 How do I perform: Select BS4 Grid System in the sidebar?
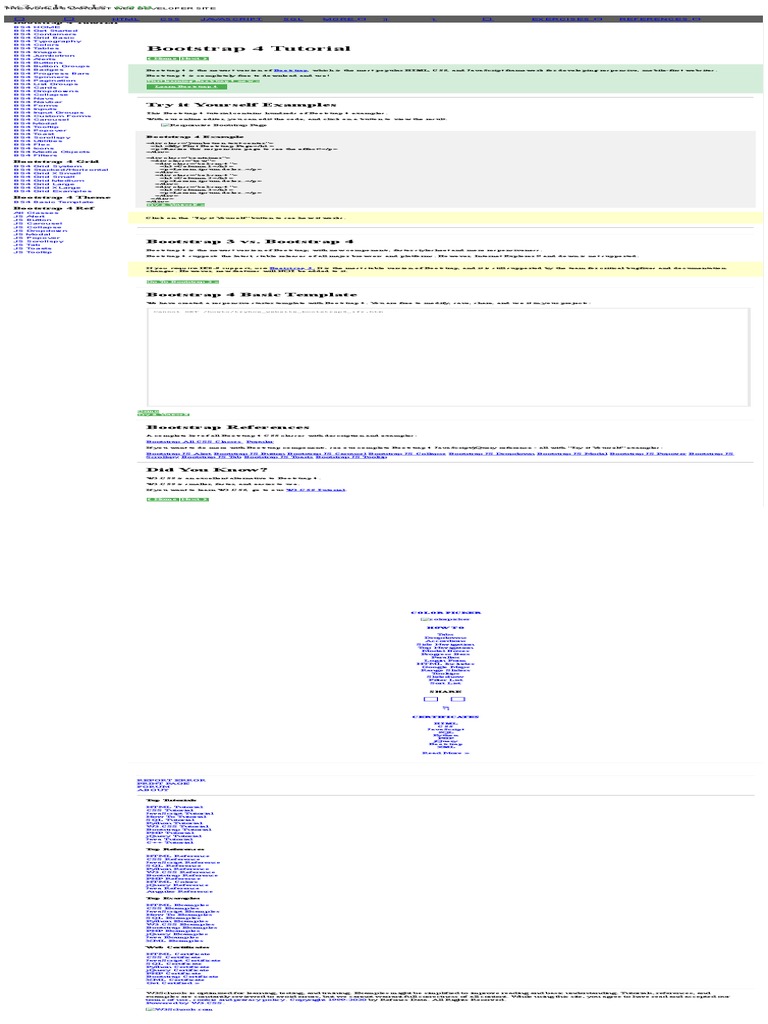(48, 167)
